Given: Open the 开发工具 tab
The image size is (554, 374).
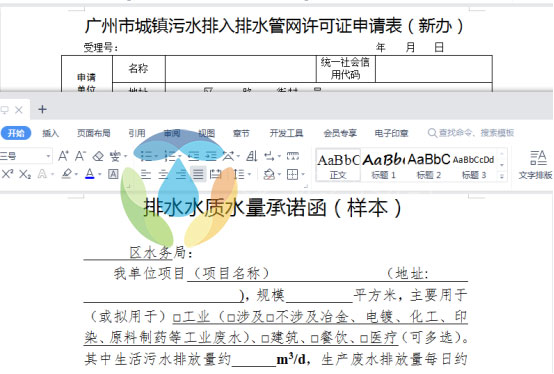Looking at the screenshot, I should tap(286, 133).
